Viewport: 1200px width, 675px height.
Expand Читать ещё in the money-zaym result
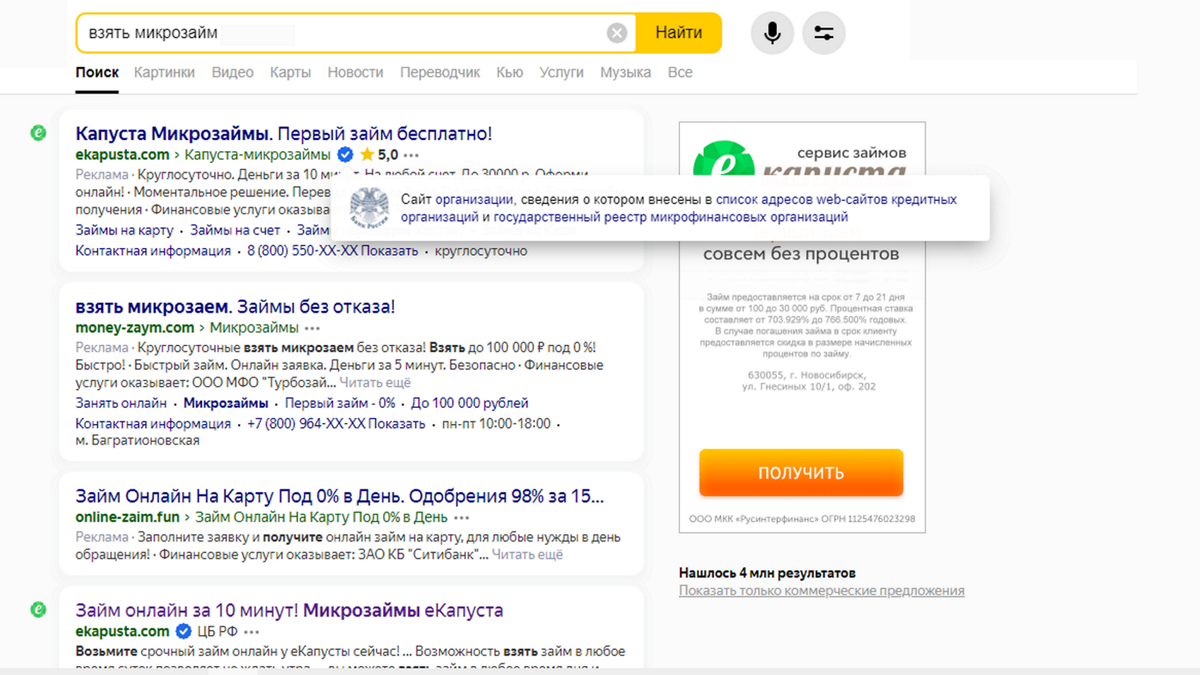coord(375,383)
